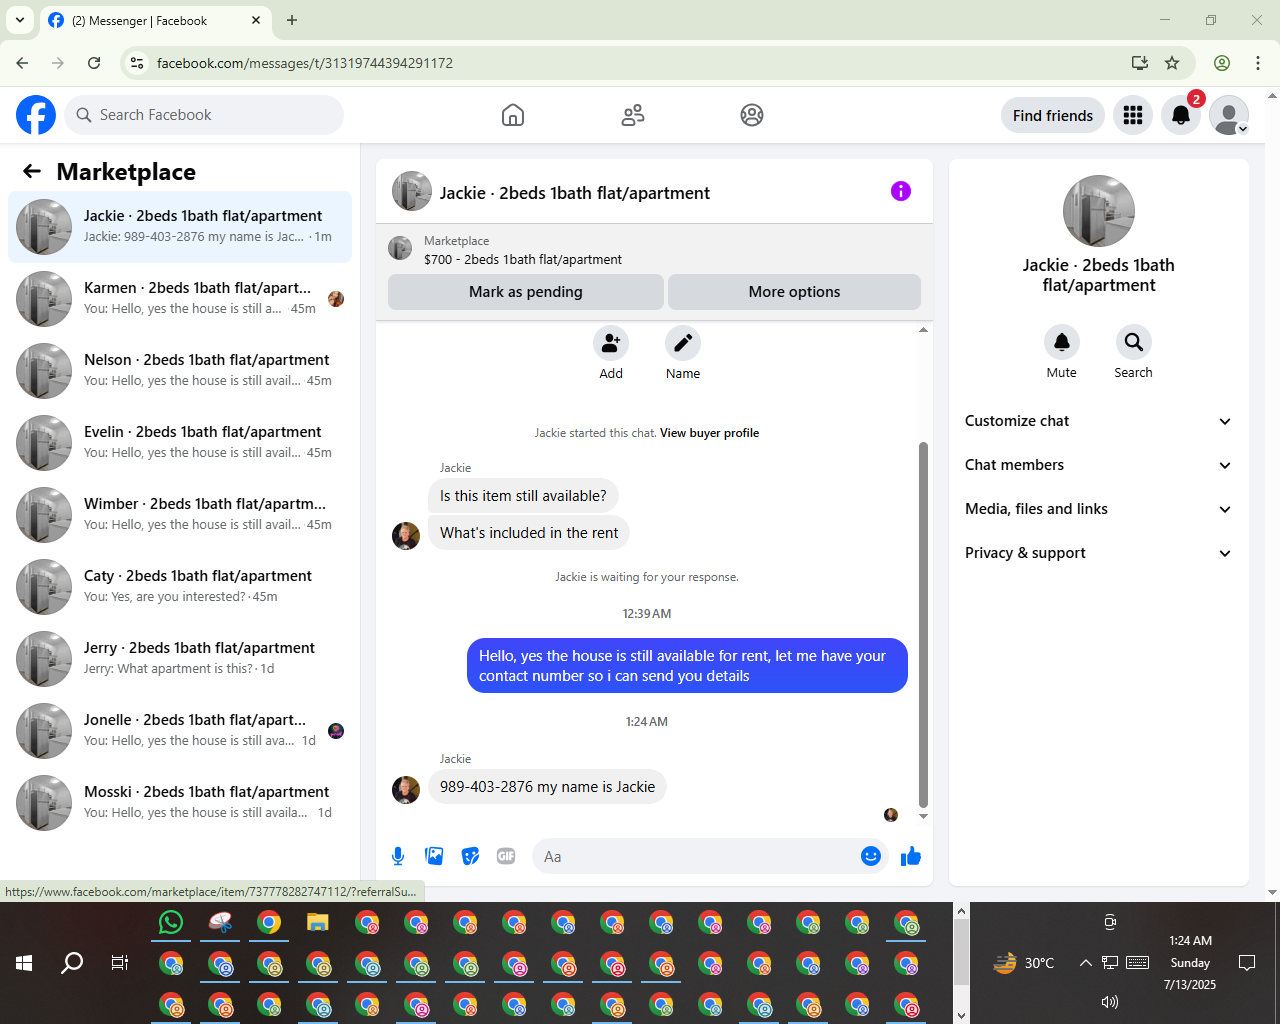Click the bookmark star icon in address bar
The width and height of the screenshot is (1280, 1024).
point(1172,63)
